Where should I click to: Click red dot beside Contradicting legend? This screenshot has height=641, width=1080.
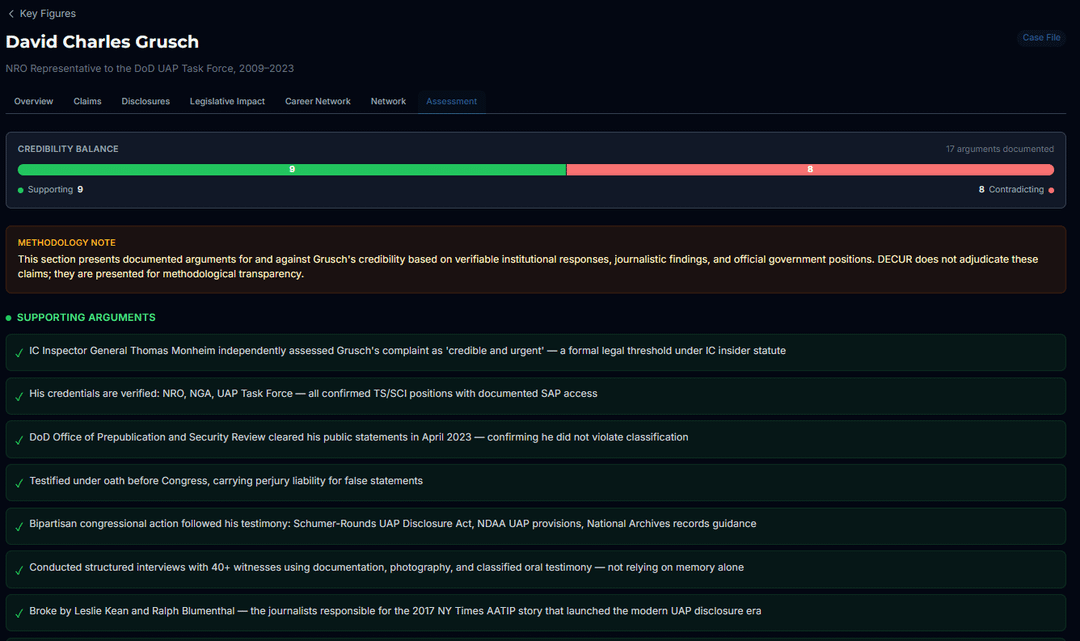tap(1051, 190)
